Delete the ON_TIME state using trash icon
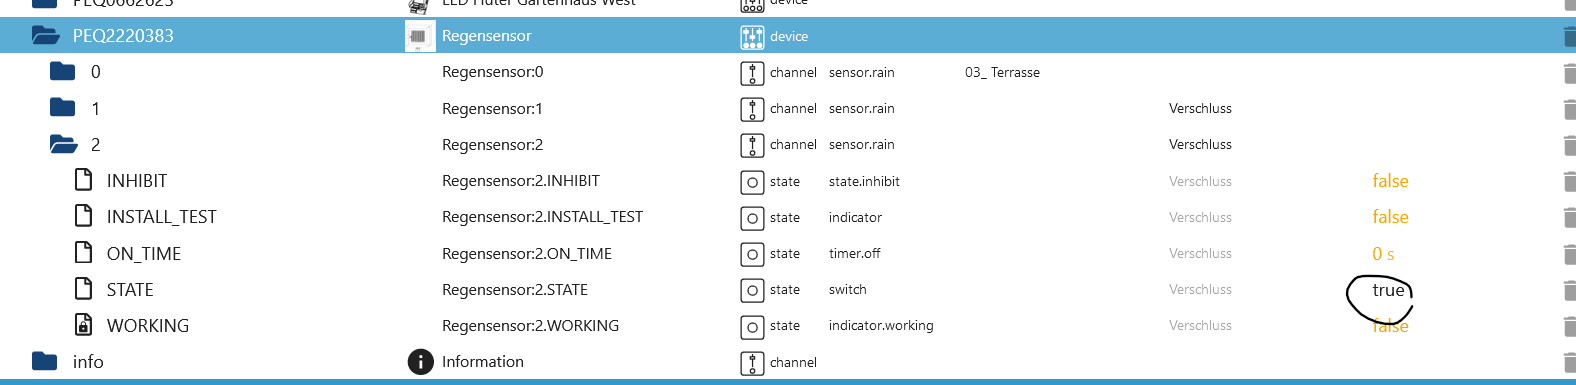Screen dimensions: 1576x385 1568,254
